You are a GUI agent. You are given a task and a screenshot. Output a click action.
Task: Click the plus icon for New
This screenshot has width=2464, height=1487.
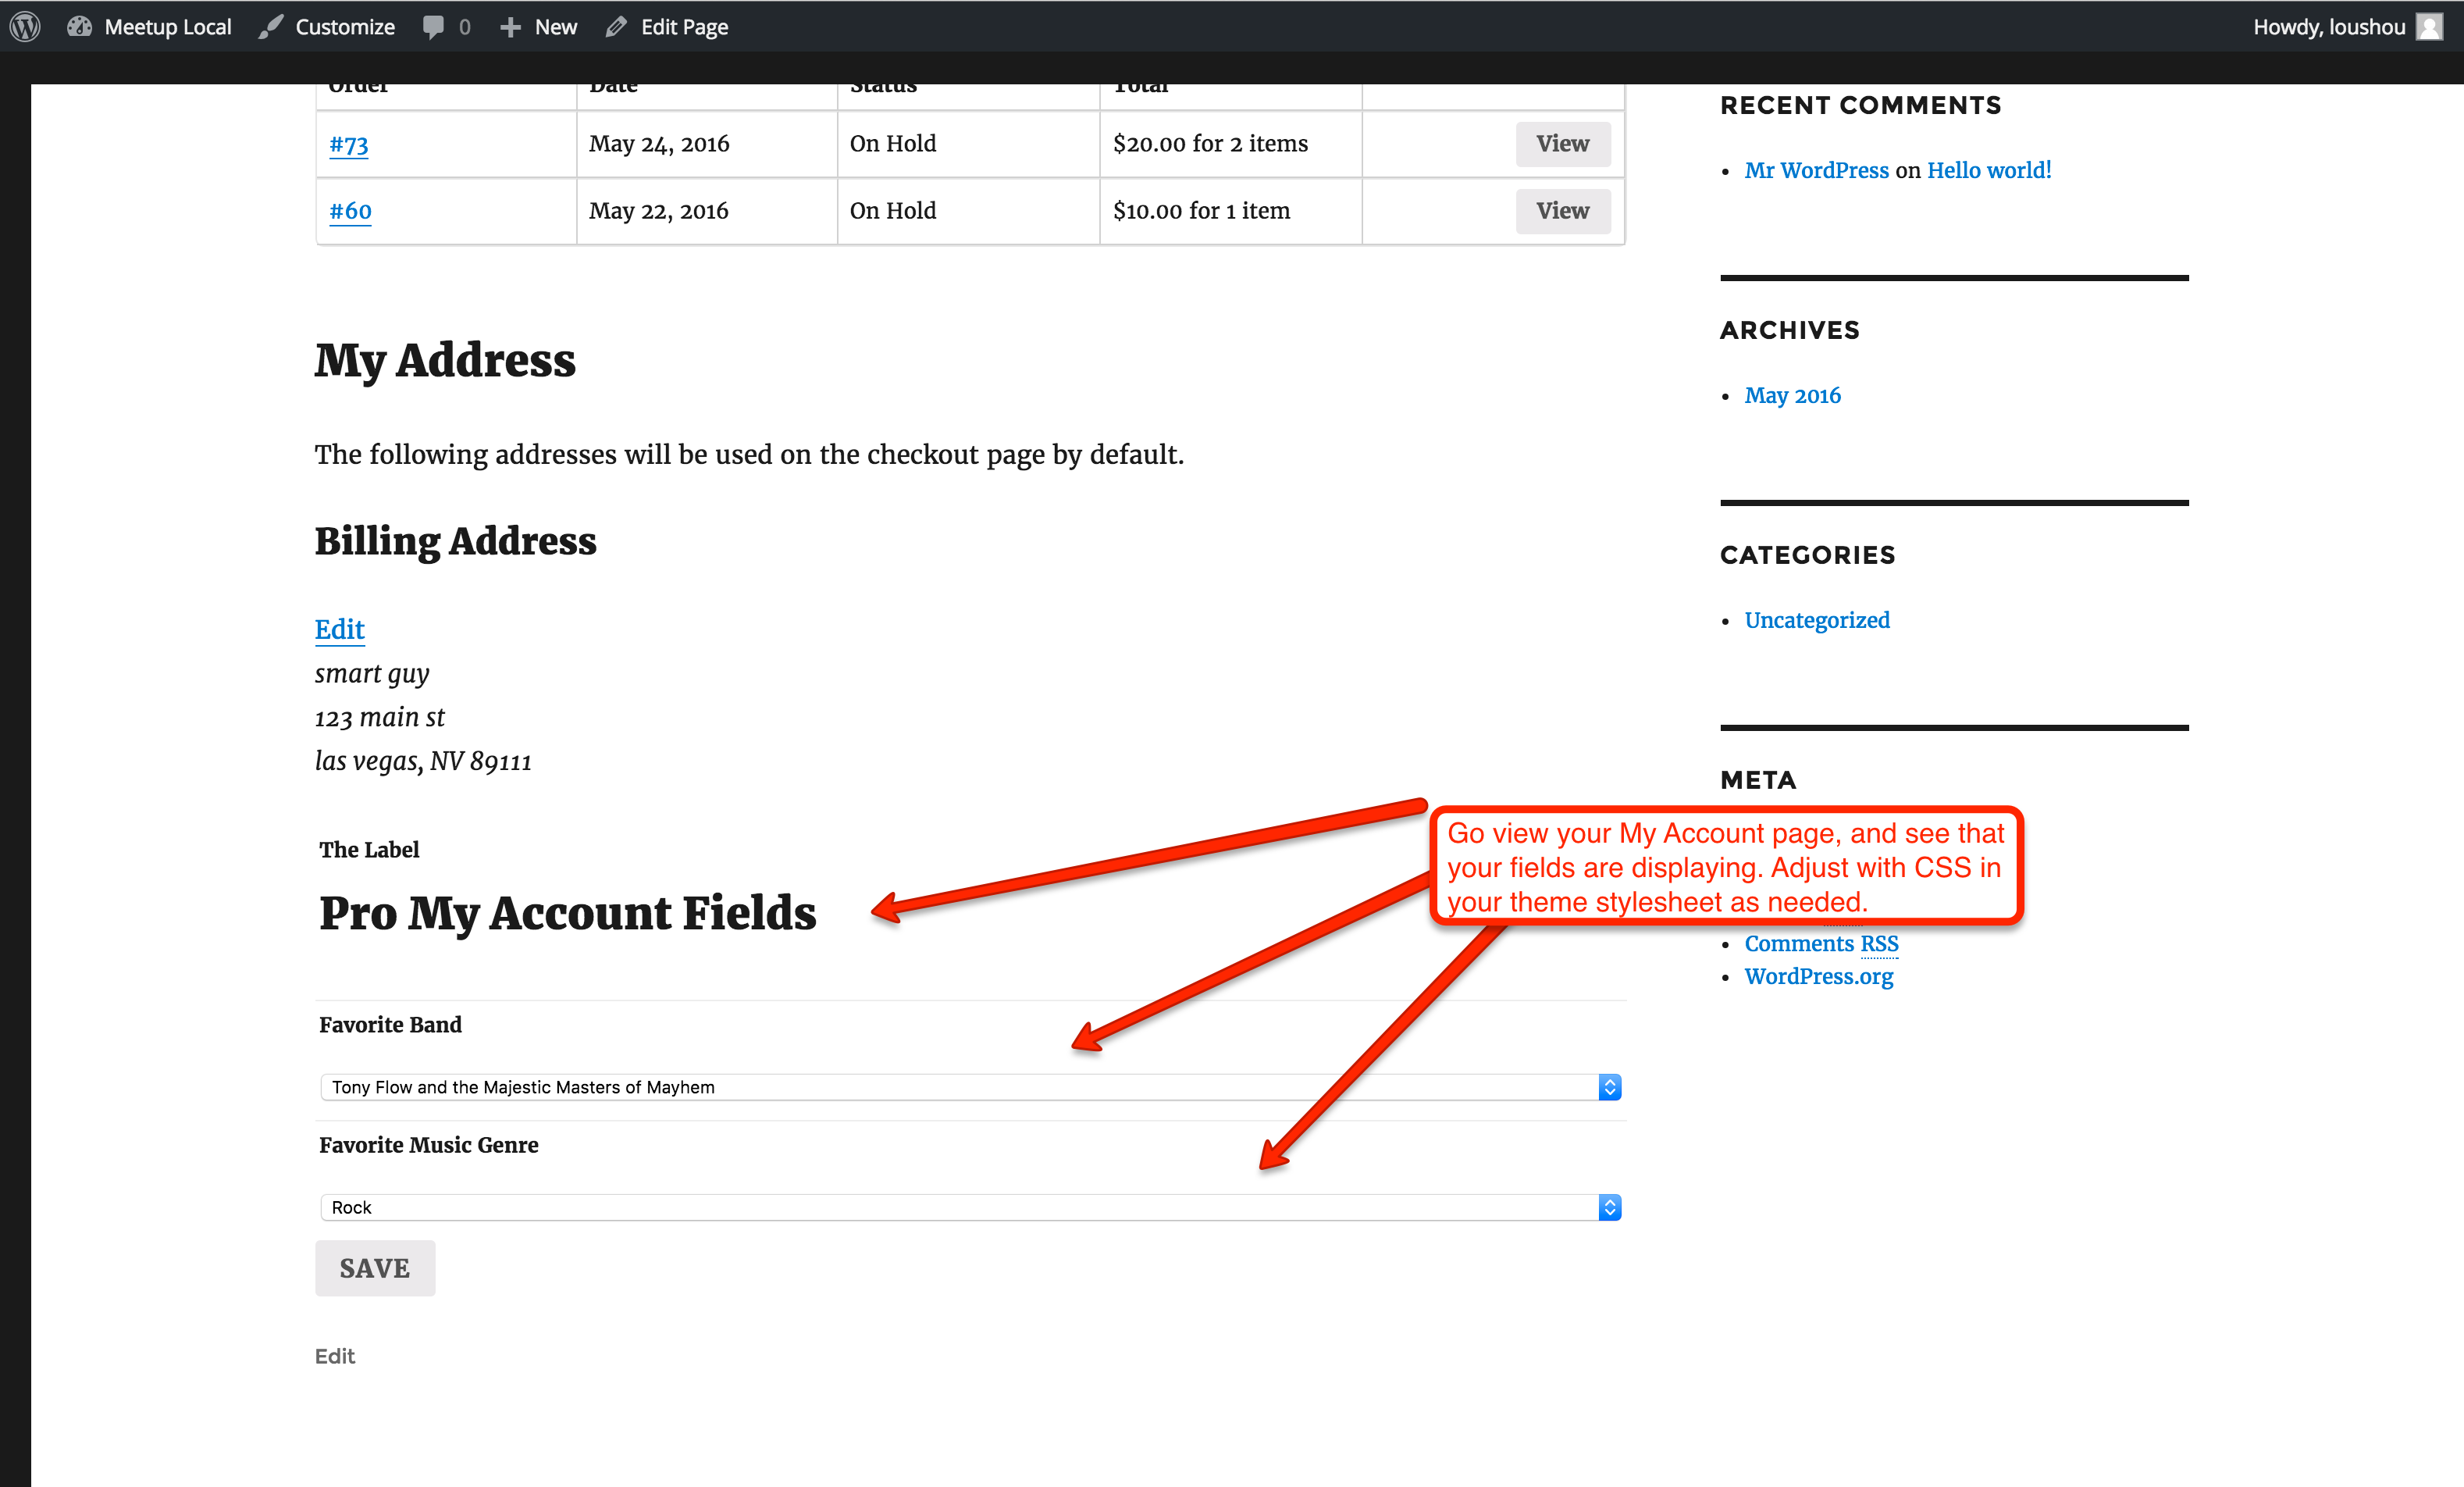(x=510, y=27)
